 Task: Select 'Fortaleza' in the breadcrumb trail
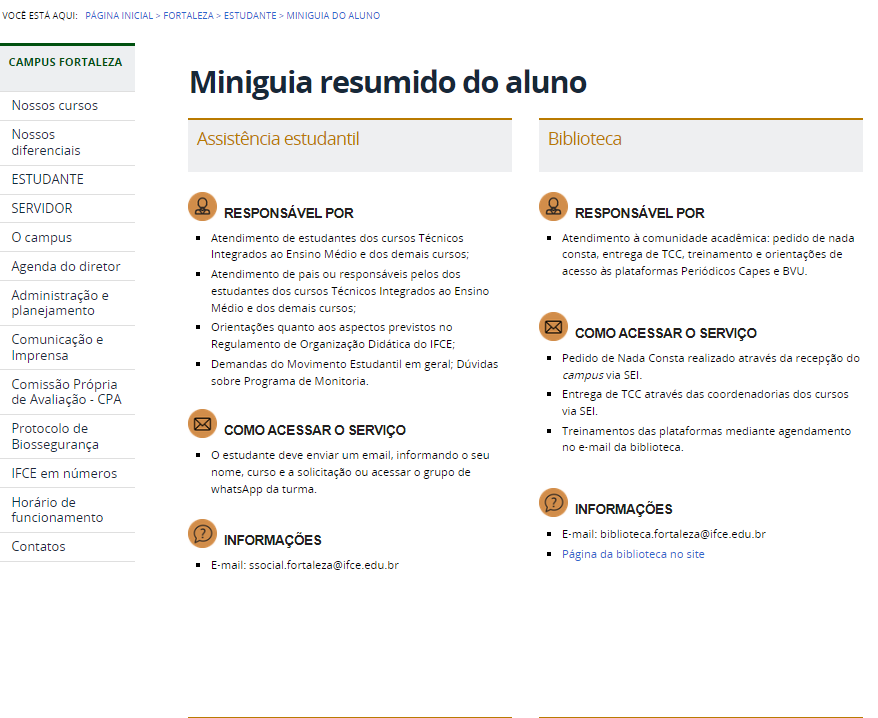point(189,16)
